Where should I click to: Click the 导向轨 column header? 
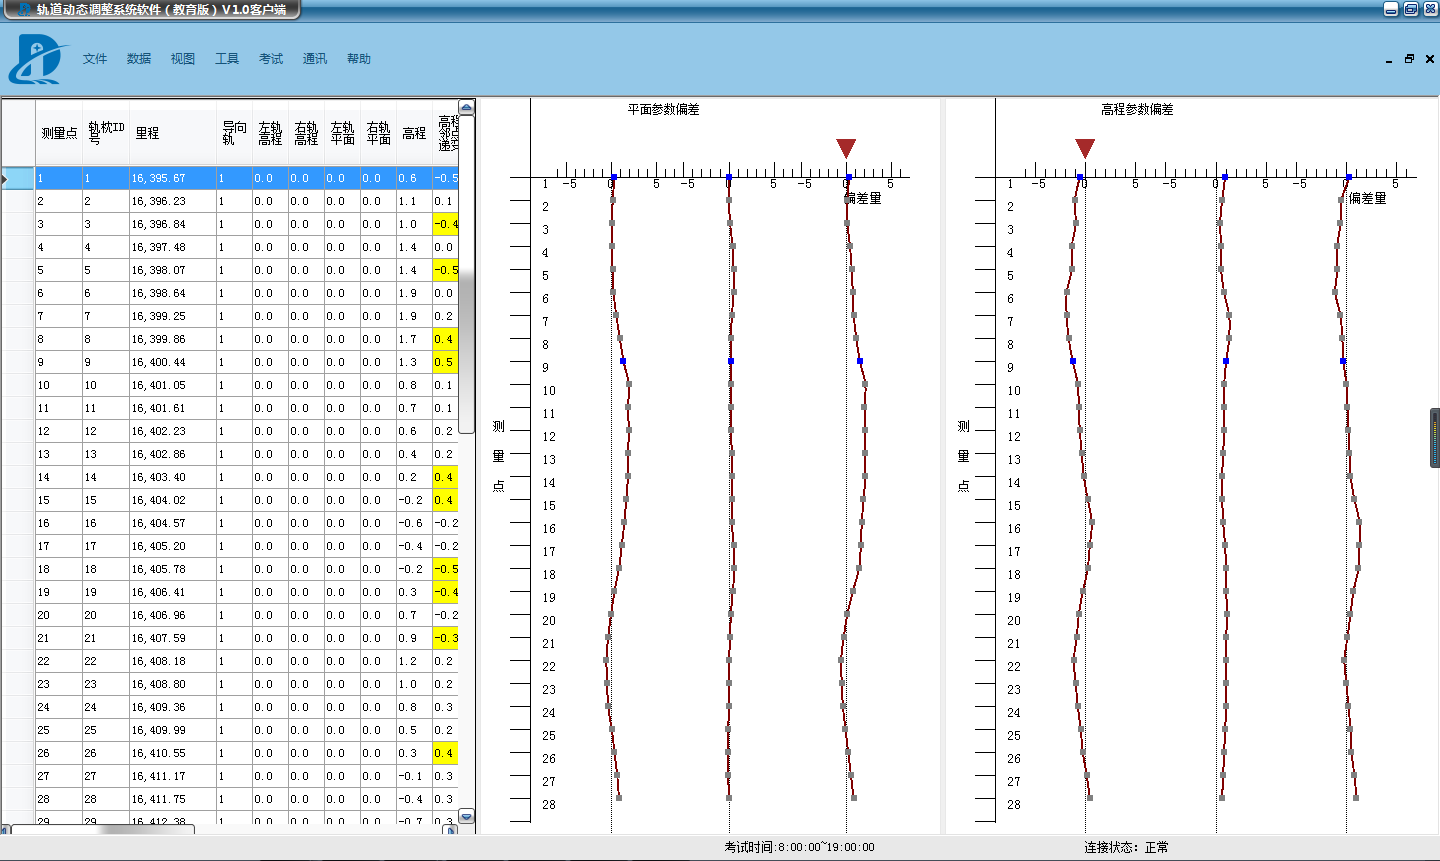(x=234, y=133)
